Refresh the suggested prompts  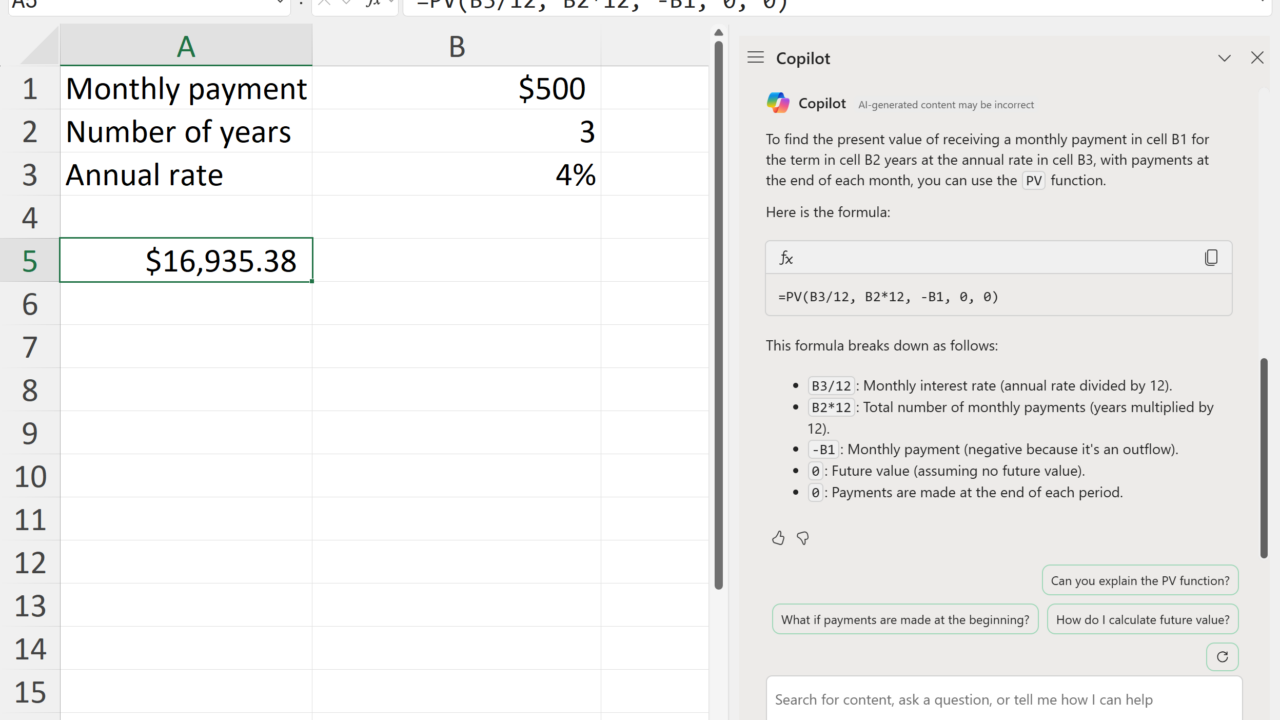pos(1222,657)
